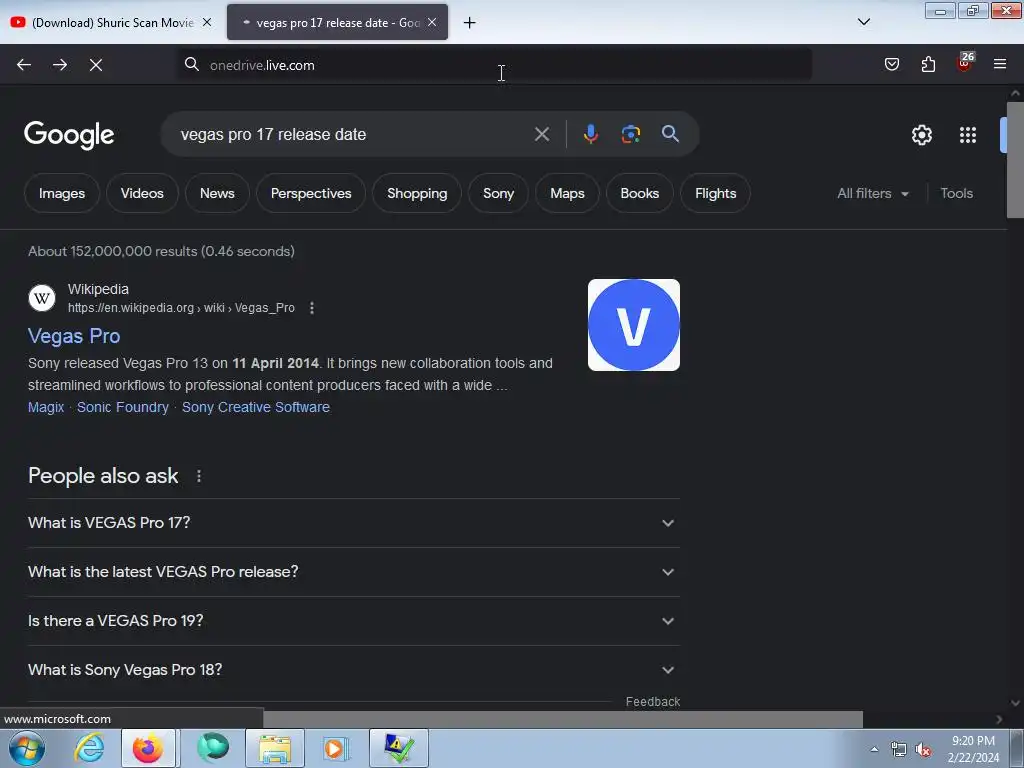Close the vegas pro 17 tab
Image resolution: width=1024 pixels, height=768 pixels.
coord(432,22)
